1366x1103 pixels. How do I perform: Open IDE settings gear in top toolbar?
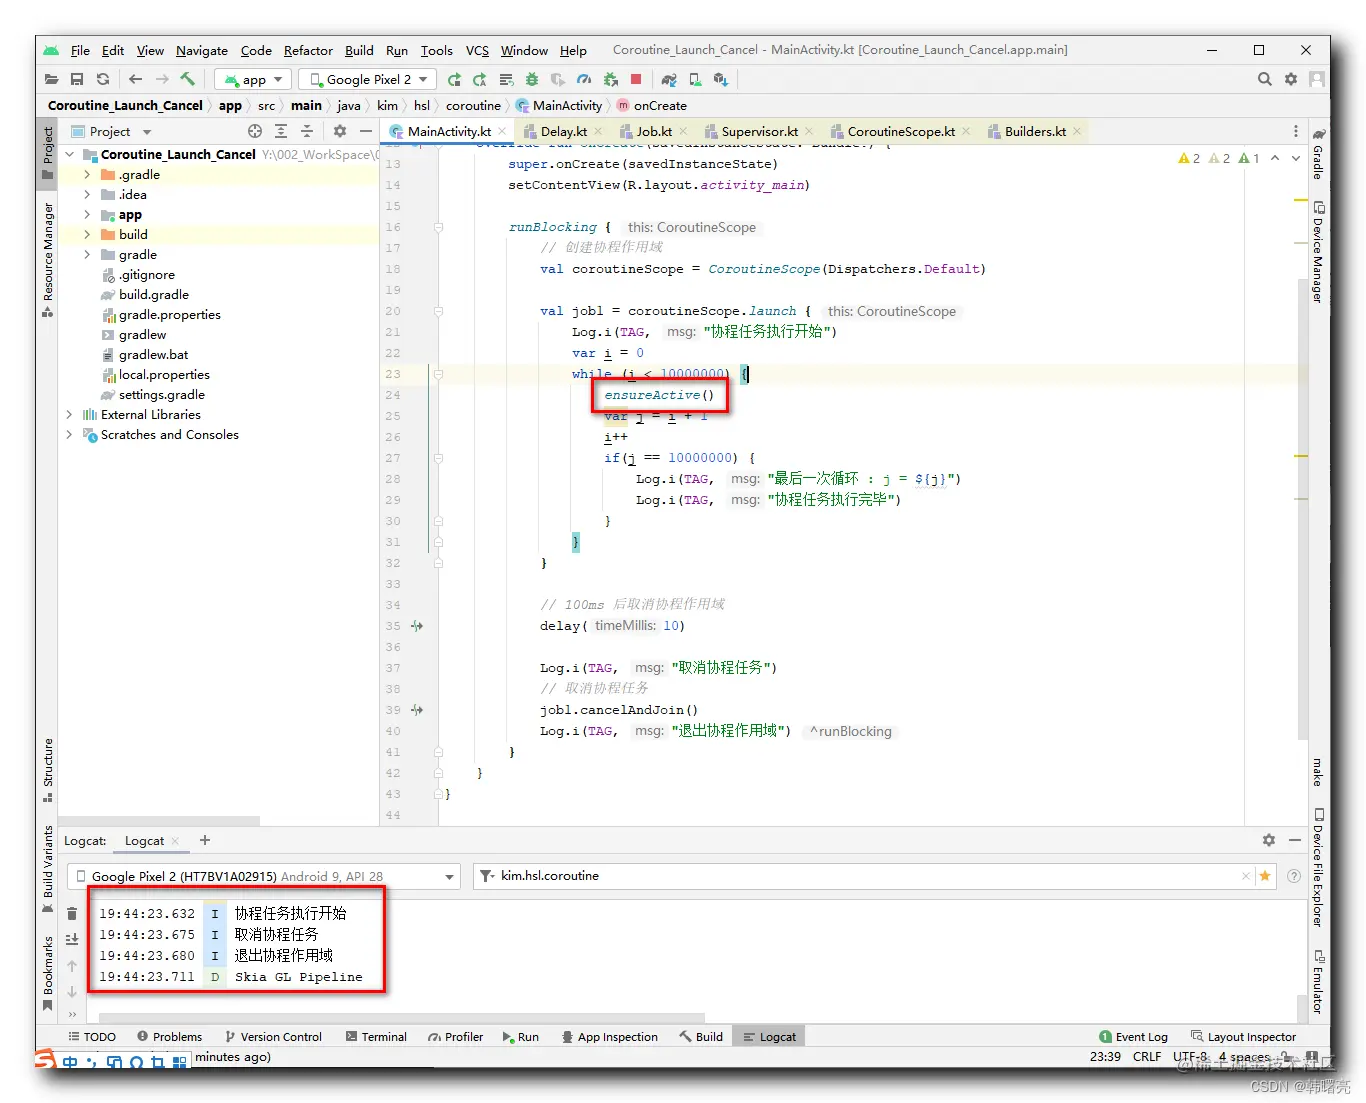tap(1291, 79)
